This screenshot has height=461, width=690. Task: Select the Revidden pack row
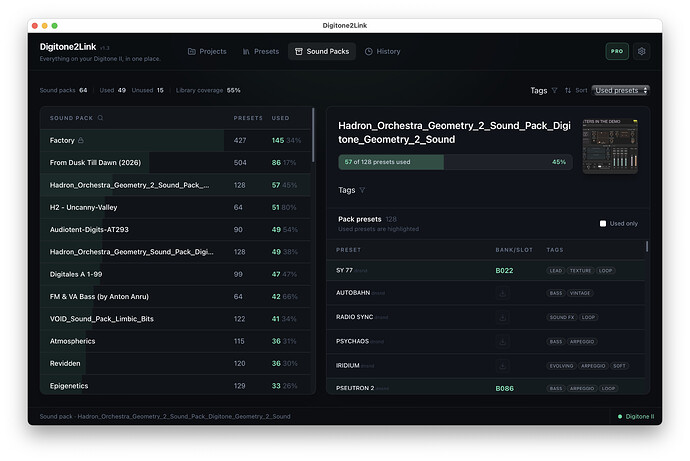tap(176, 363)
